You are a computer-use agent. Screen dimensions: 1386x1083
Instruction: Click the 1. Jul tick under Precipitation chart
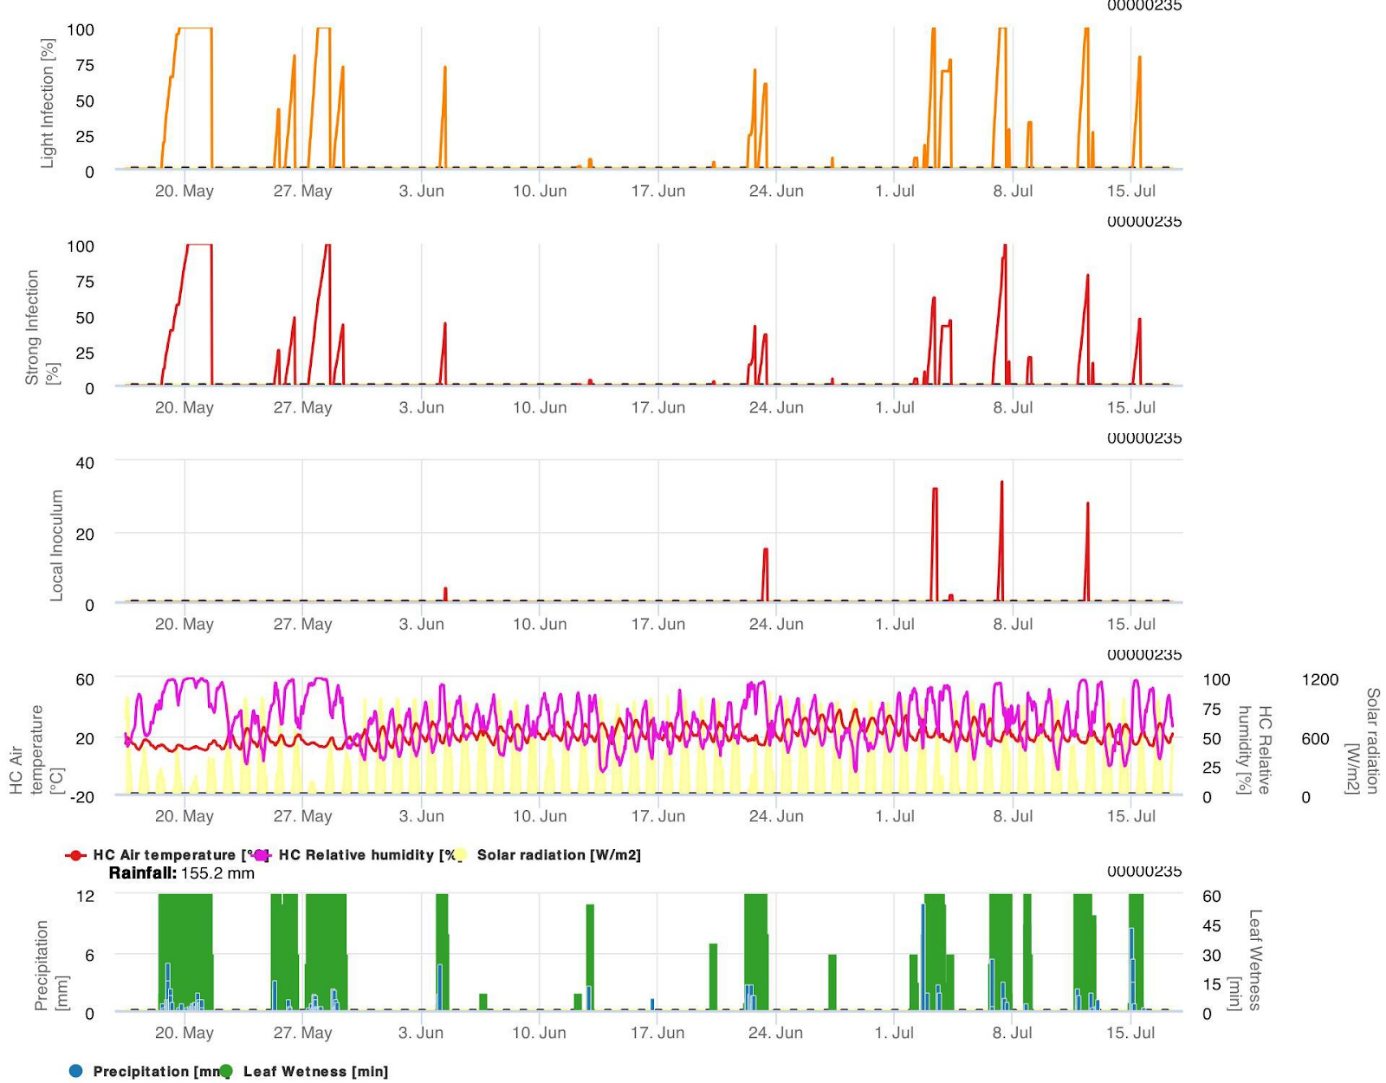(894, 1032)
